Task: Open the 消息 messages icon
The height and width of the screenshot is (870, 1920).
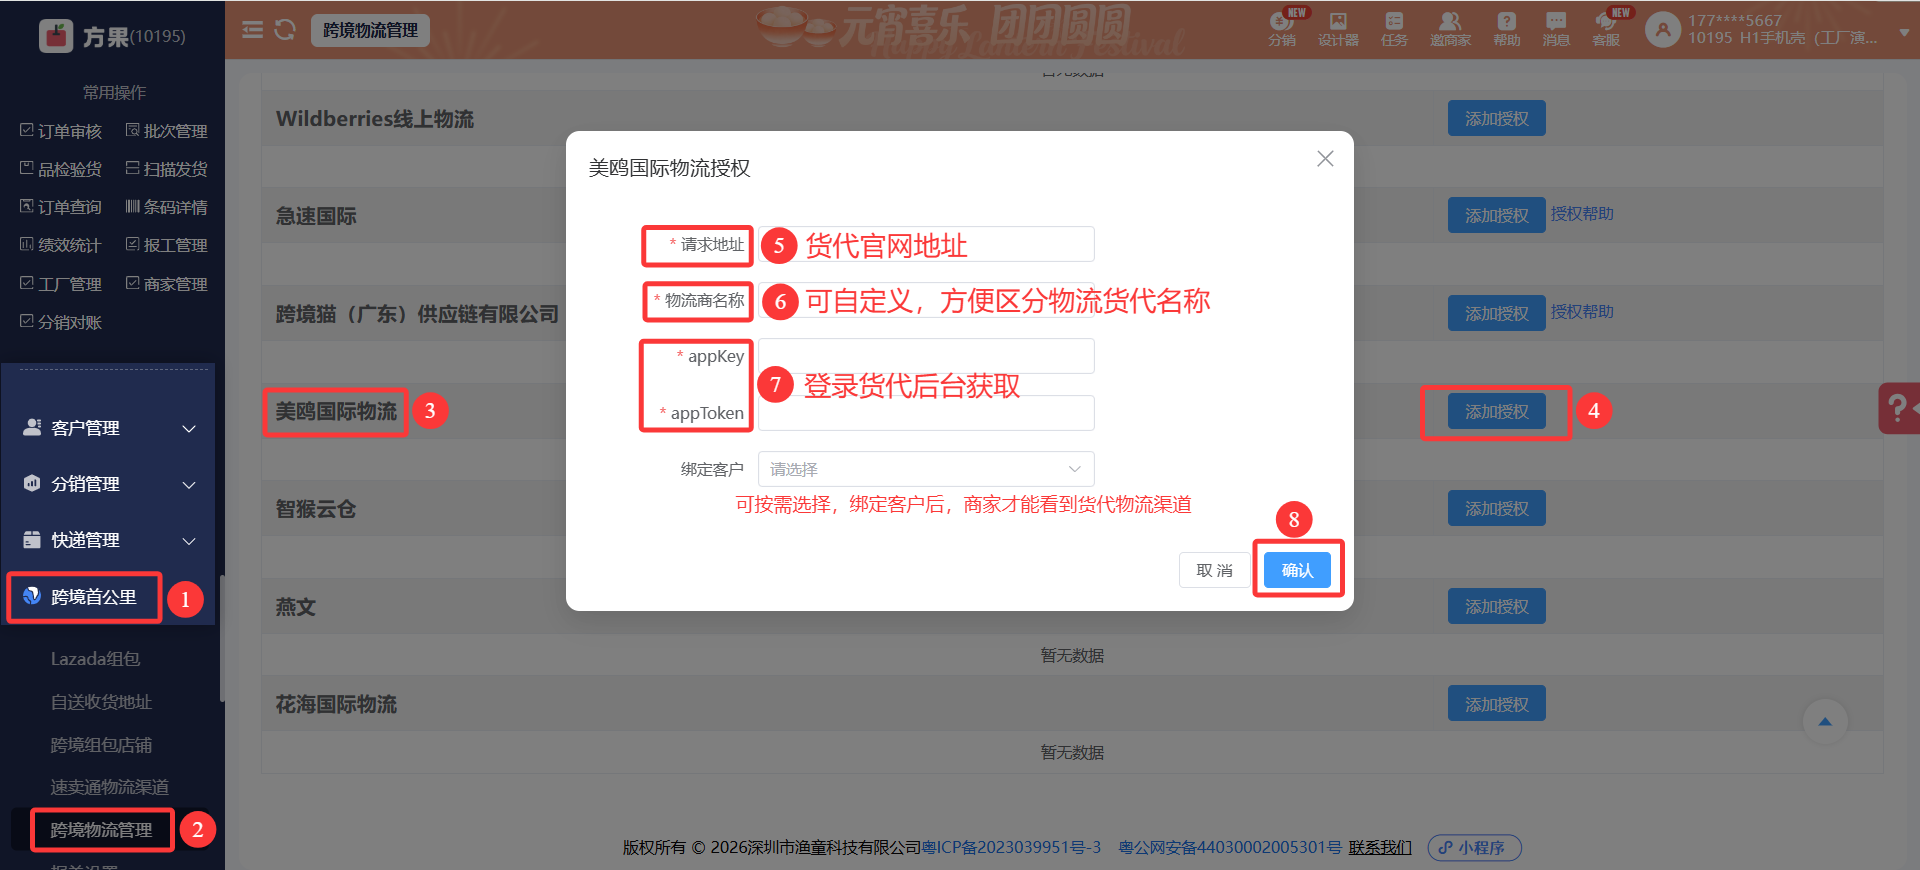Action: click(x=1556, y=29)
